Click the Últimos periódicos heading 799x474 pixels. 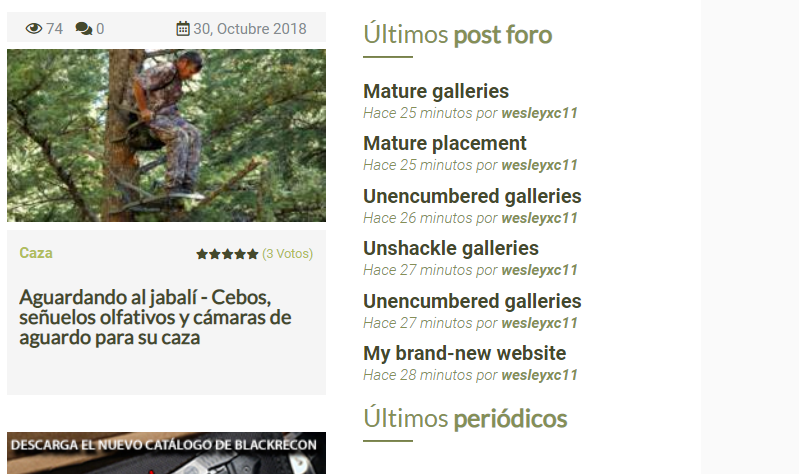pyautogui.click(x=465, y=418)
